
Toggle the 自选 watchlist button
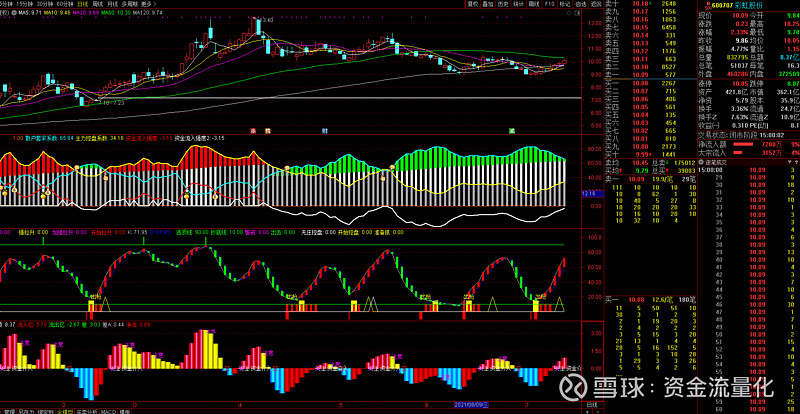pos(580,4)
